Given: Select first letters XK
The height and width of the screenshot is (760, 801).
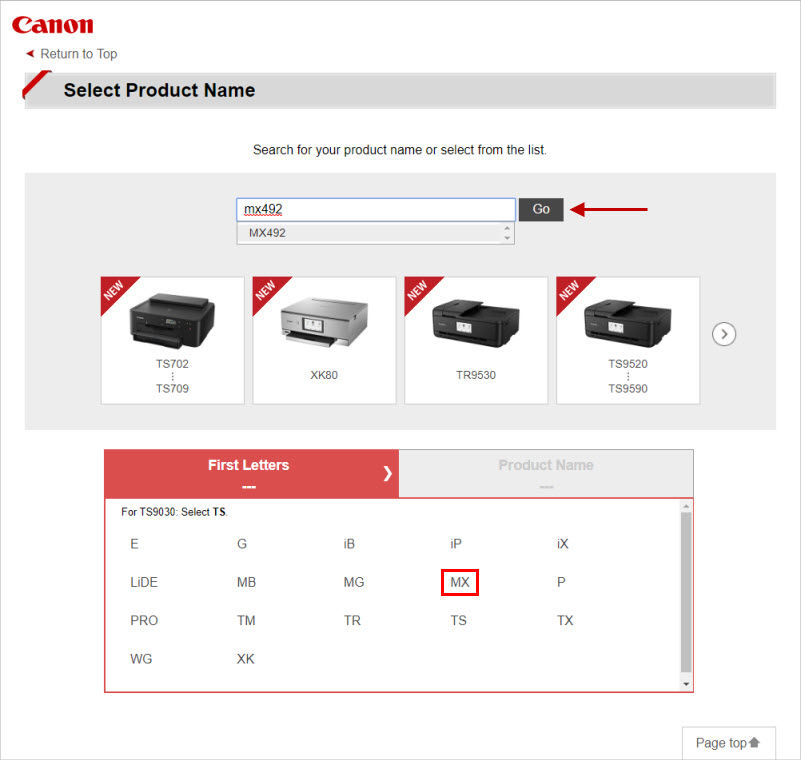Looking at the screenshot, I should (x=246, y=659).
